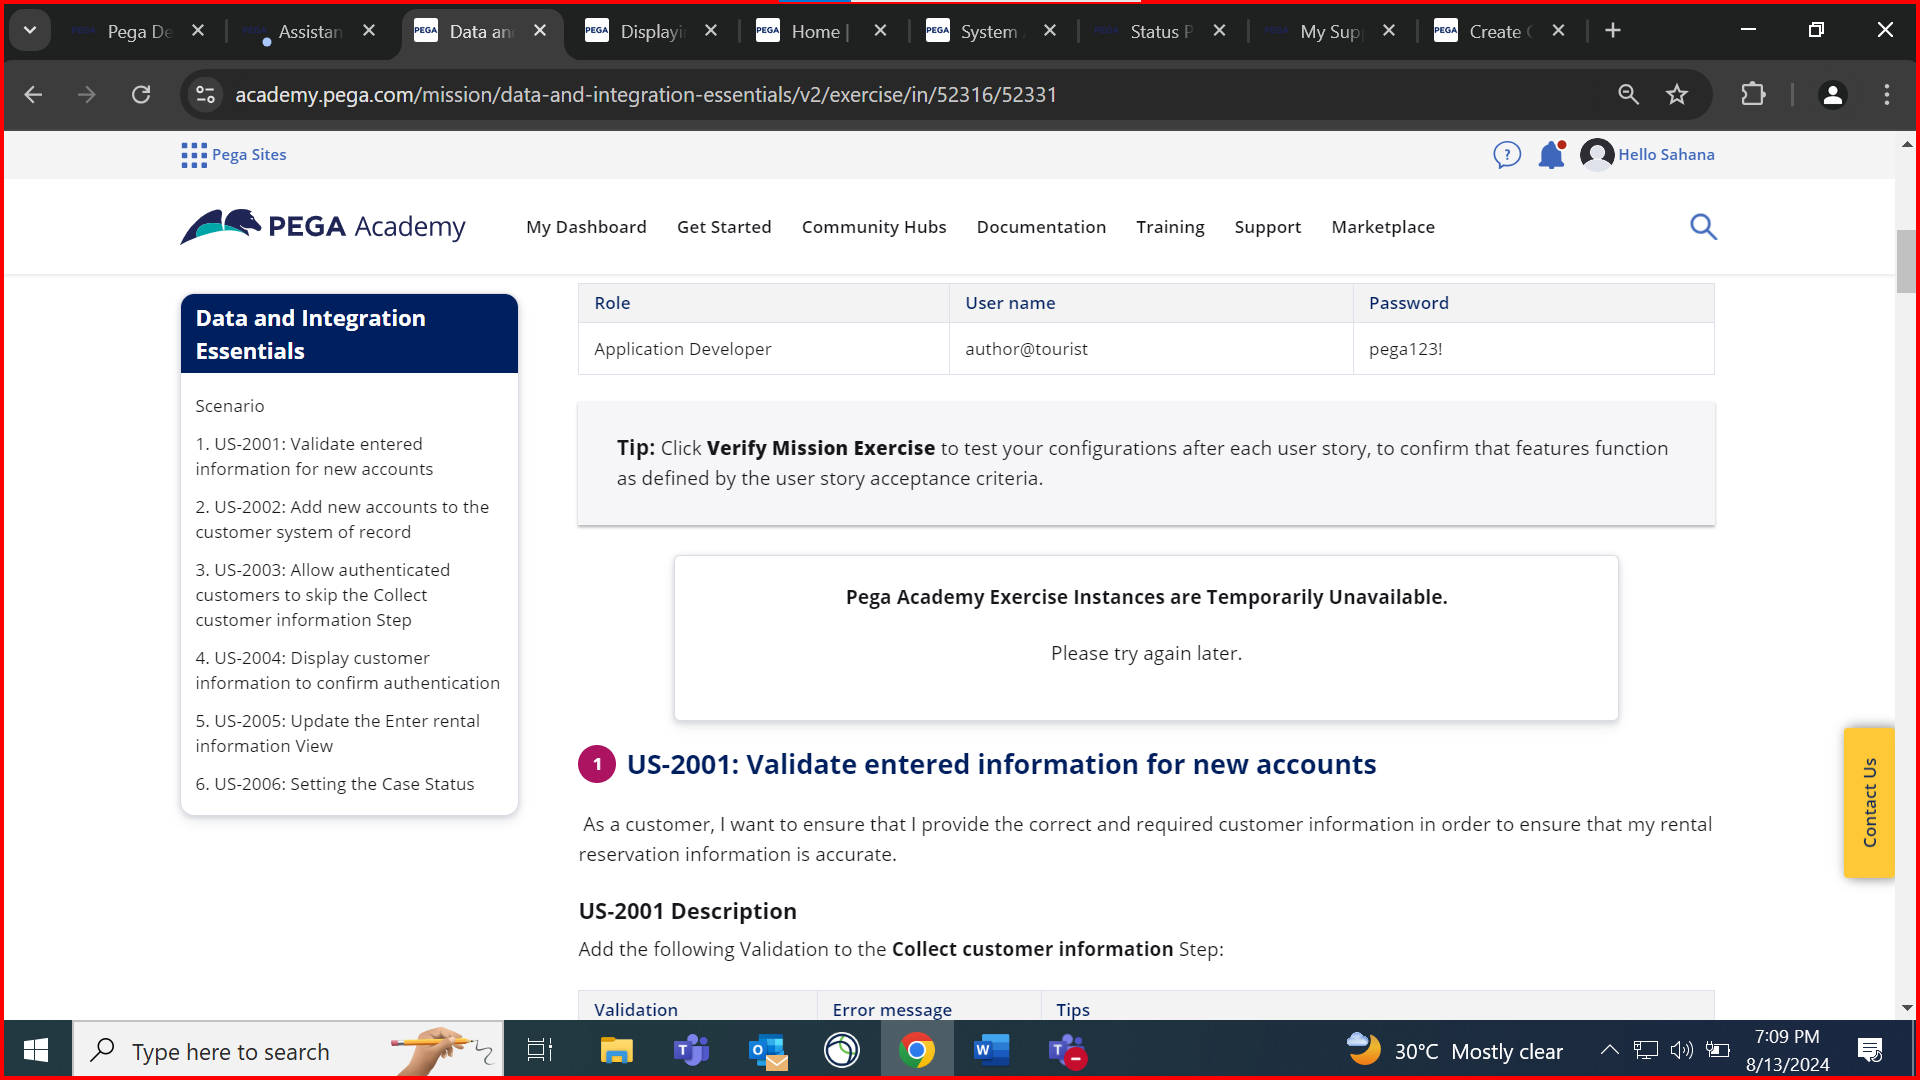Open Marketplace menu item
This screenshot has width=1920, height=1080.
[1383, 227]
